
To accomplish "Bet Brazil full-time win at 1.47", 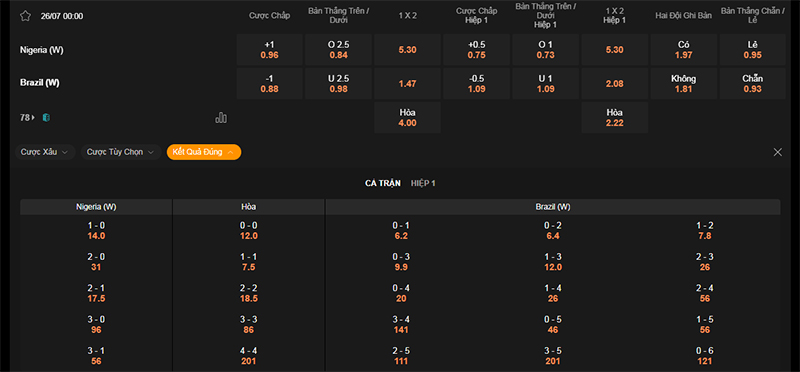I will [x=407, y=84].
